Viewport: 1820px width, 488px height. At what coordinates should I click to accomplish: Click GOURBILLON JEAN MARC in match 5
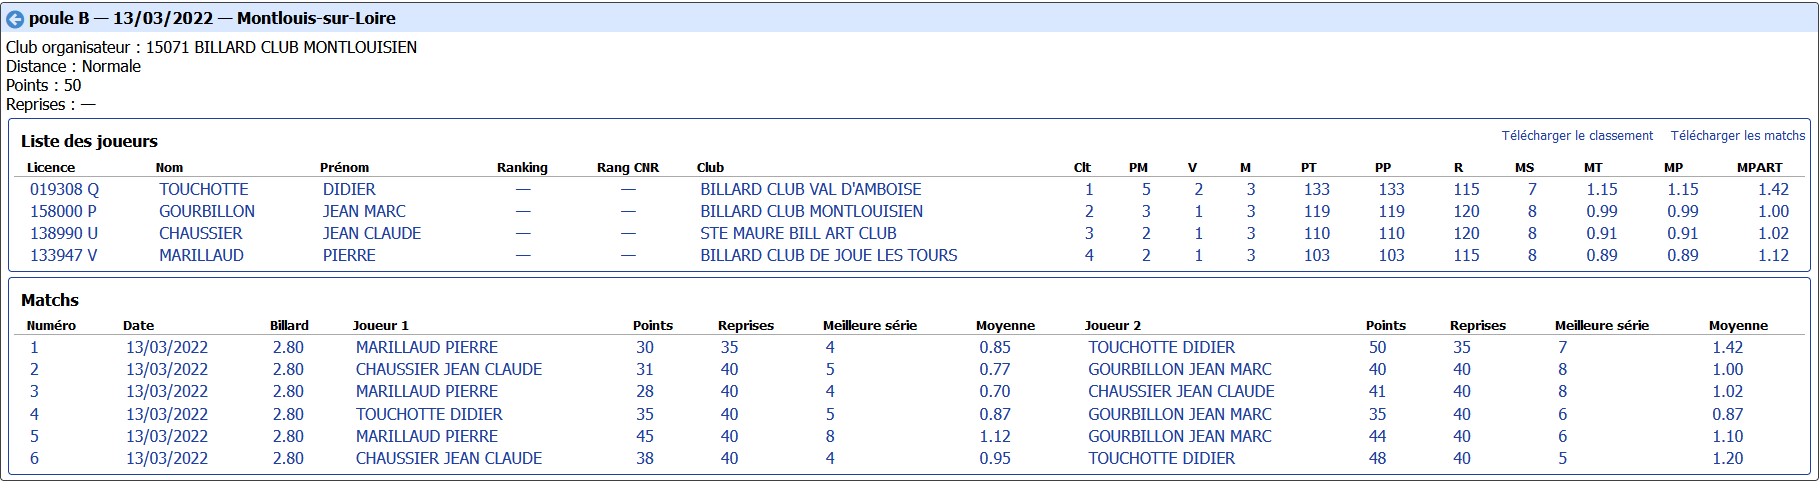click(x=1180, y=436)
